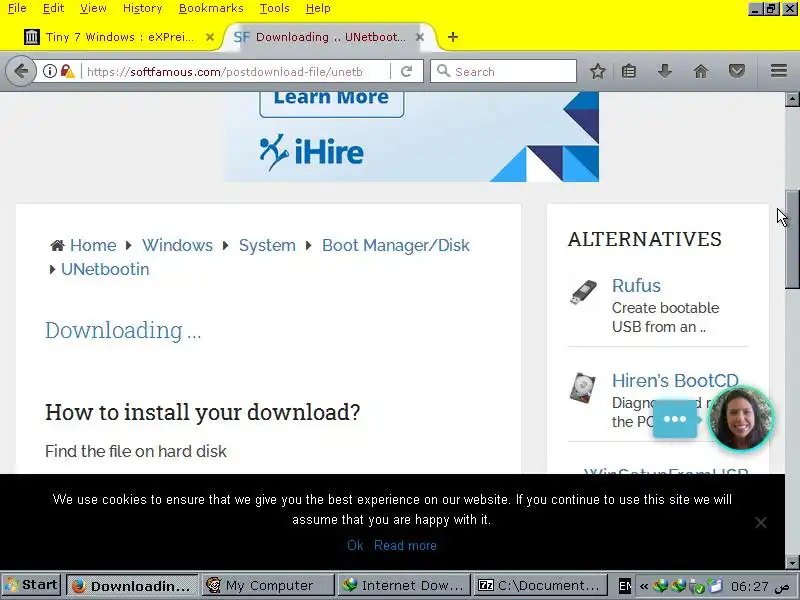Go to the home page icon
The height and width of the screenshot is (600, 800).
coord(701,71)
